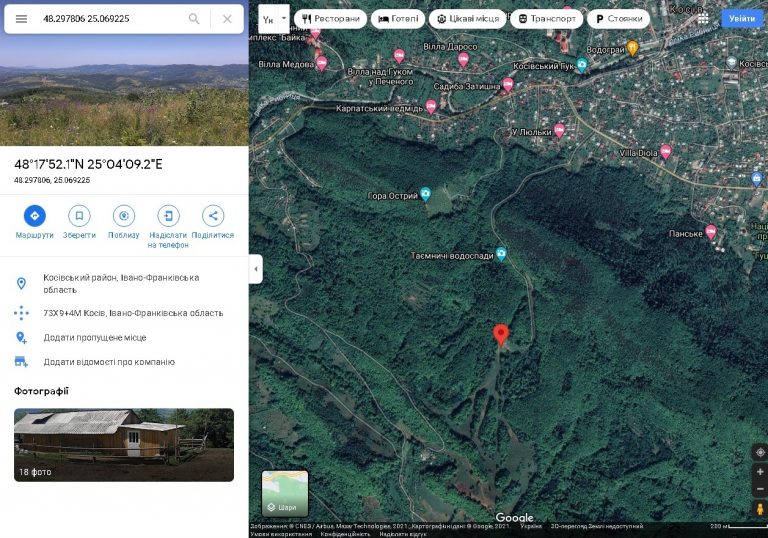Screen dimensions: 768x538
Task: Open the 18 фото barn thumbnail
Action: click(x=124, y=445)
